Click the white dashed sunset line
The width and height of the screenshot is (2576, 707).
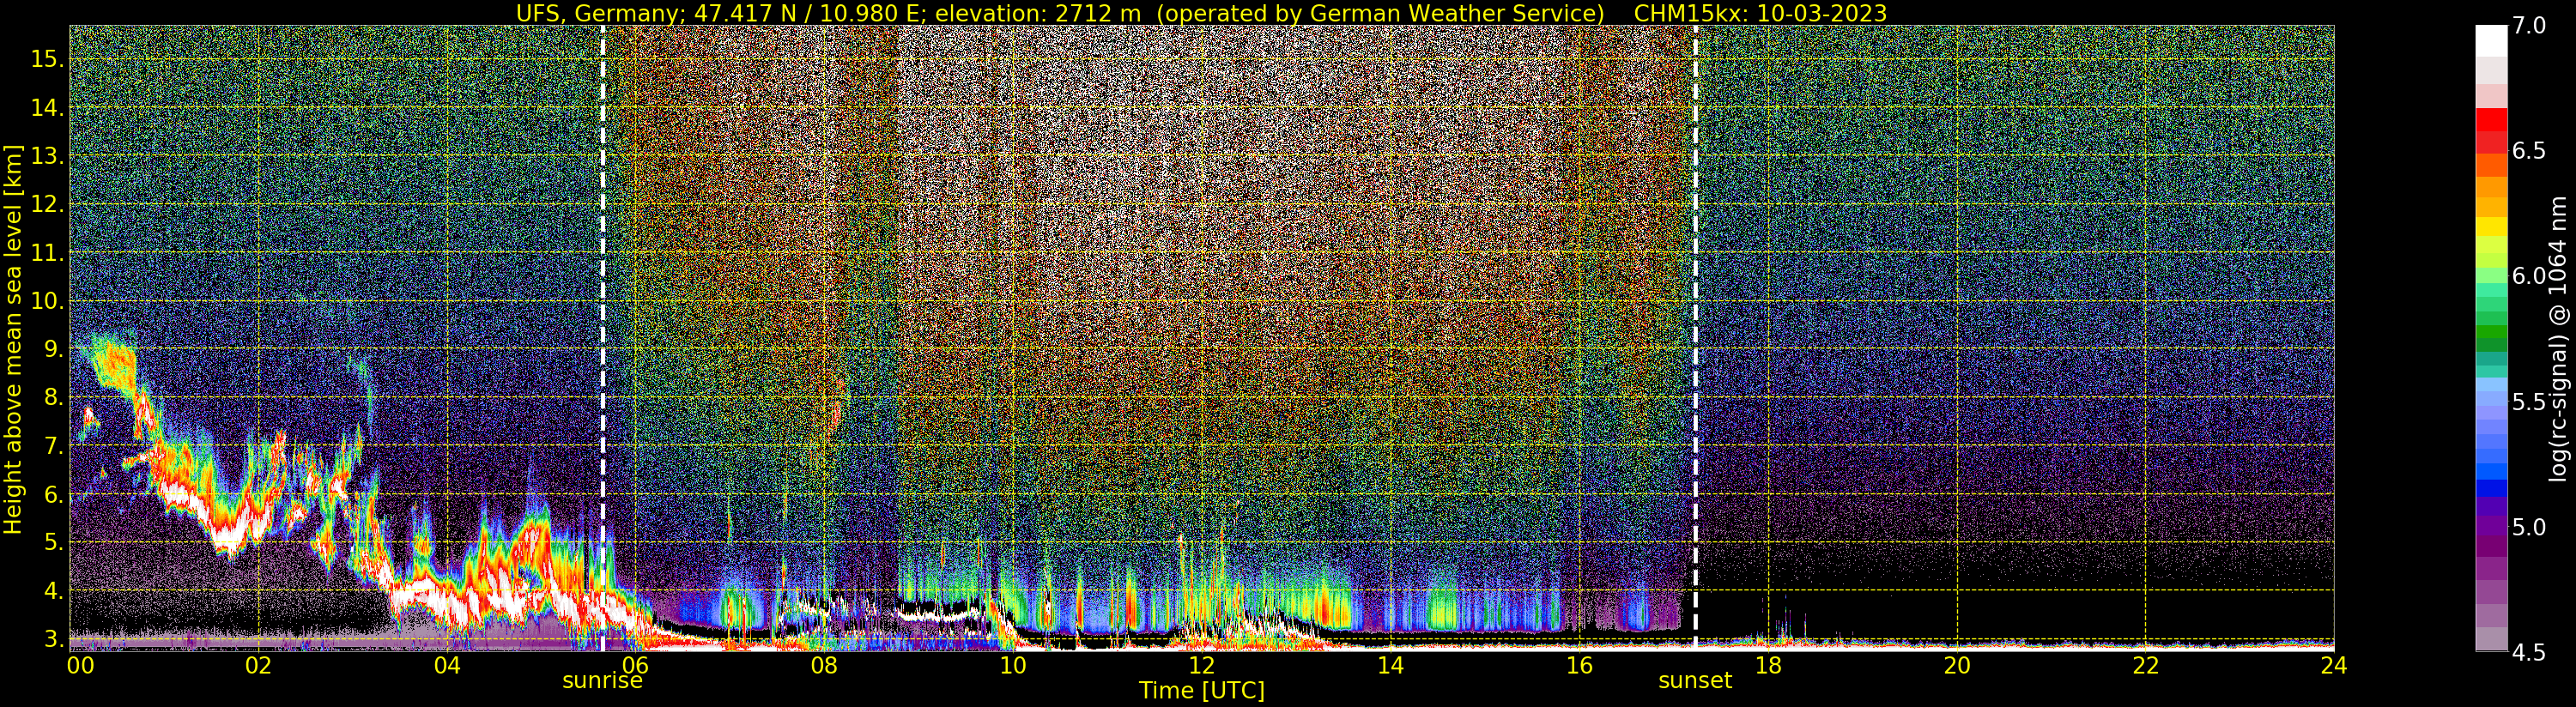1695,338
